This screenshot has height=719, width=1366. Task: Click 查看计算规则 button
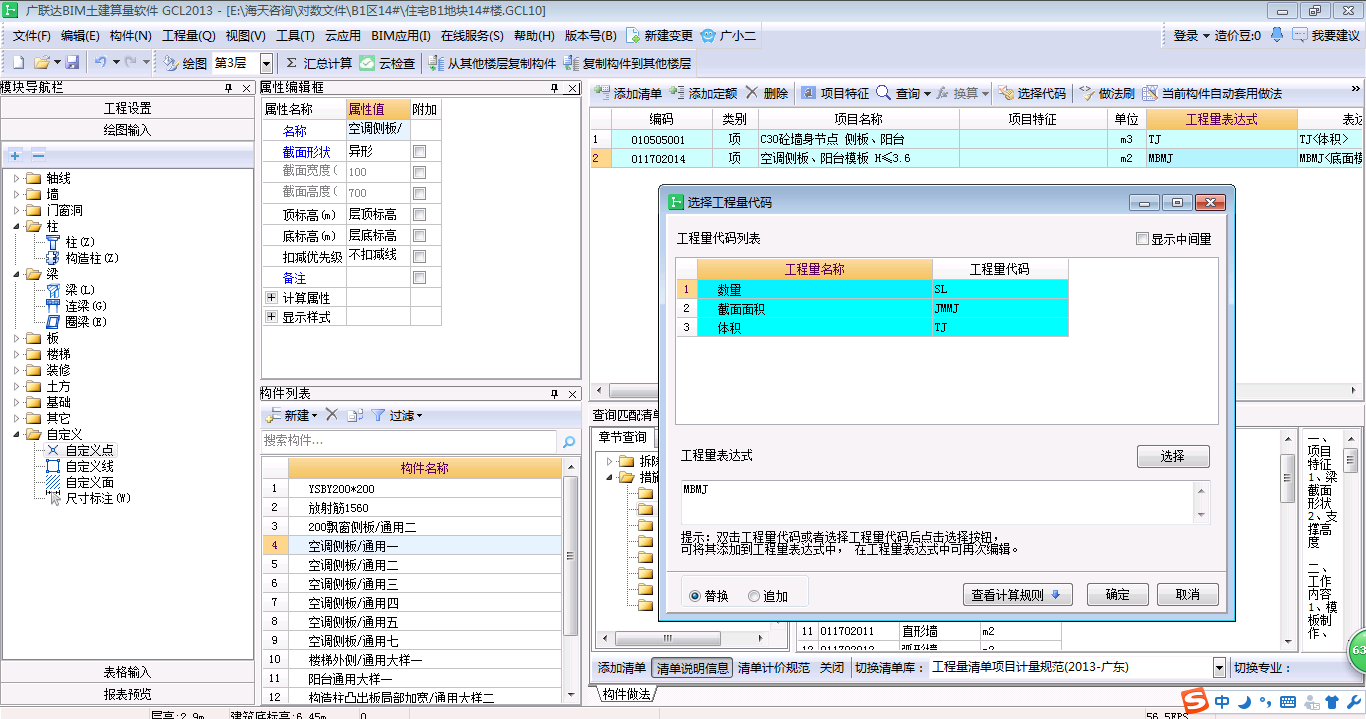click(x=1016, y=594)
